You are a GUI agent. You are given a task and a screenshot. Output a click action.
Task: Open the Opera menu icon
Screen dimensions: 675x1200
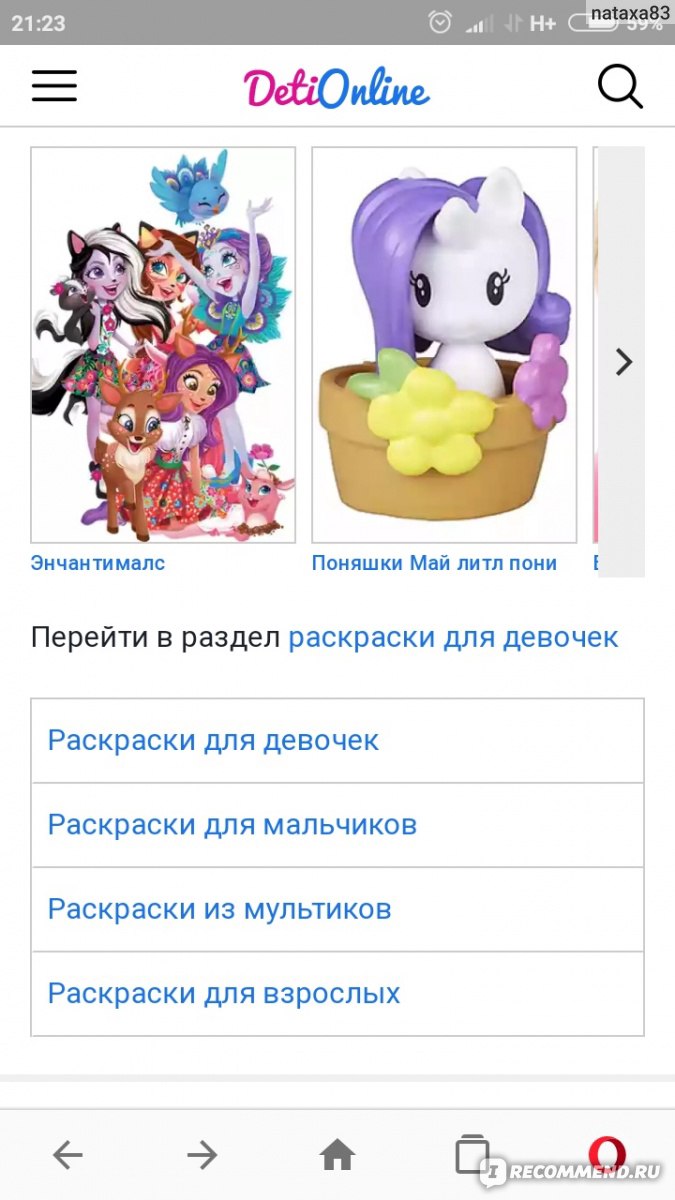(607, 1155)
